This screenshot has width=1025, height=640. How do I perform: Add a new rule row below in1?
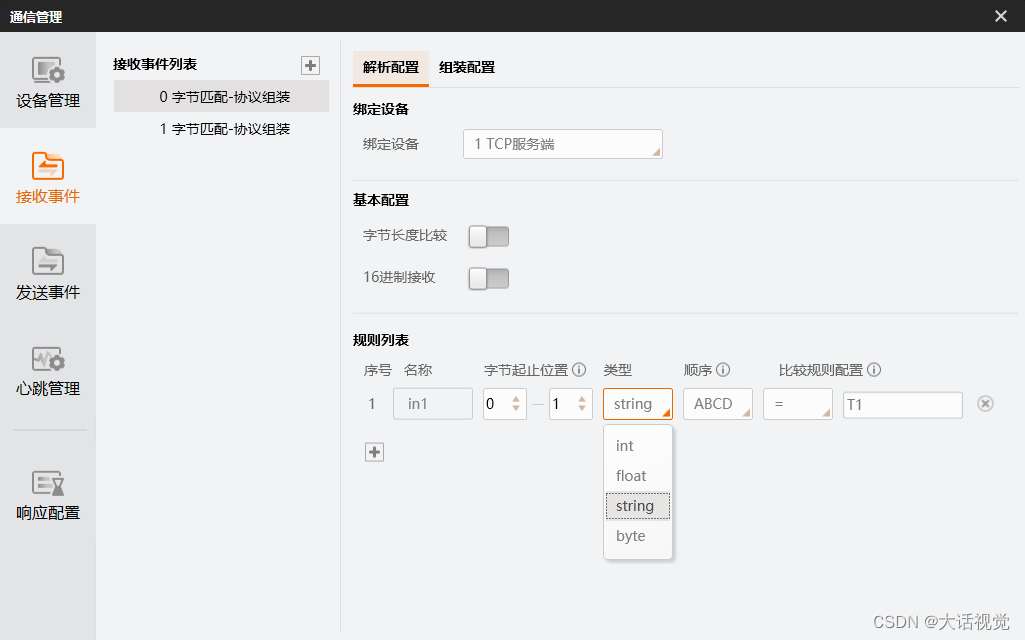point(375,452)
